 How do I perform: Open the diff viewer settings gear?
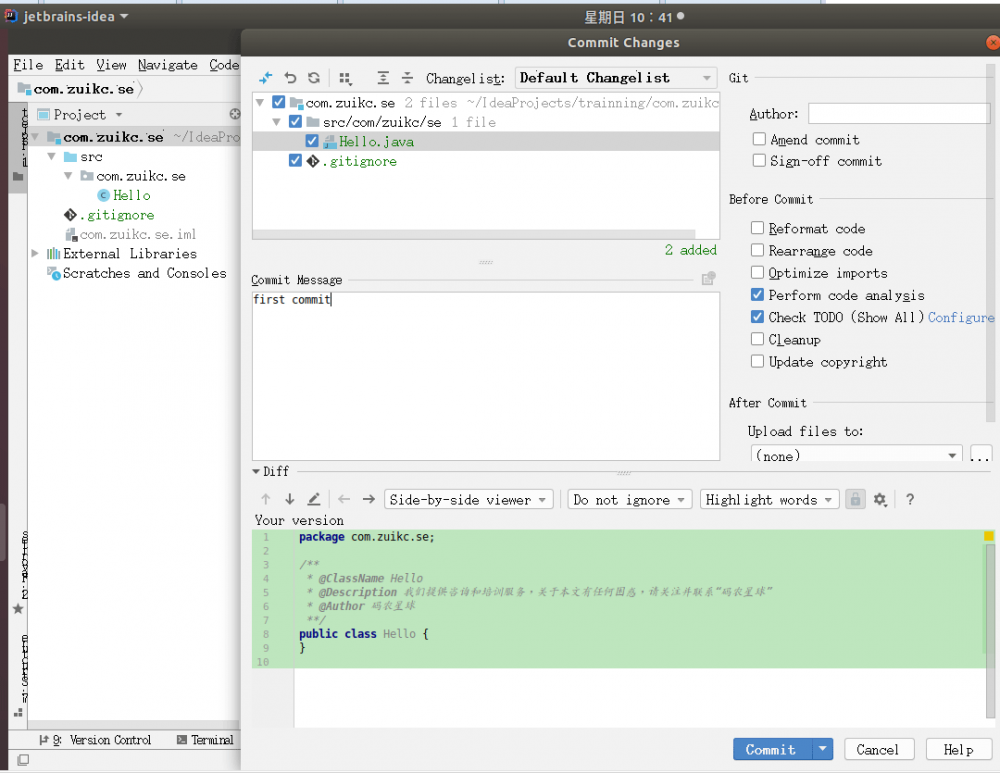point(881,499)
